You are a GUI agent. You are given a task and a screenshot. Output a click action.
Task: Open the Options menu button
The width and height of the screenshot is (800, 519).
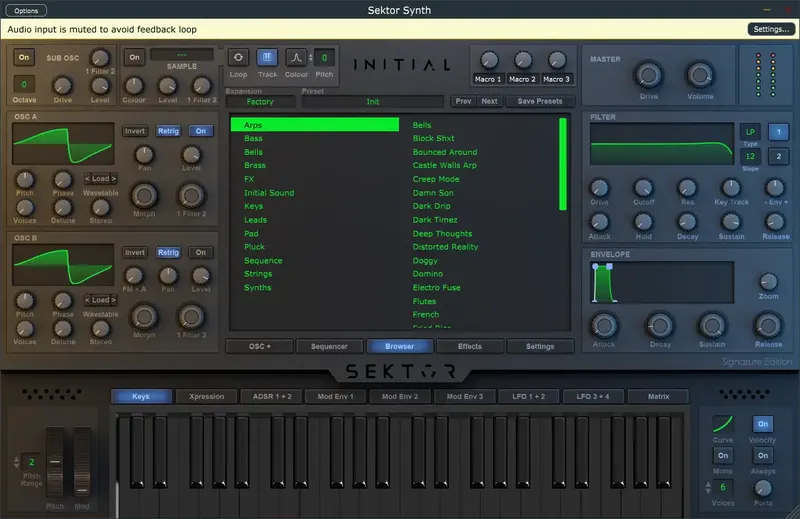[26, 10]
